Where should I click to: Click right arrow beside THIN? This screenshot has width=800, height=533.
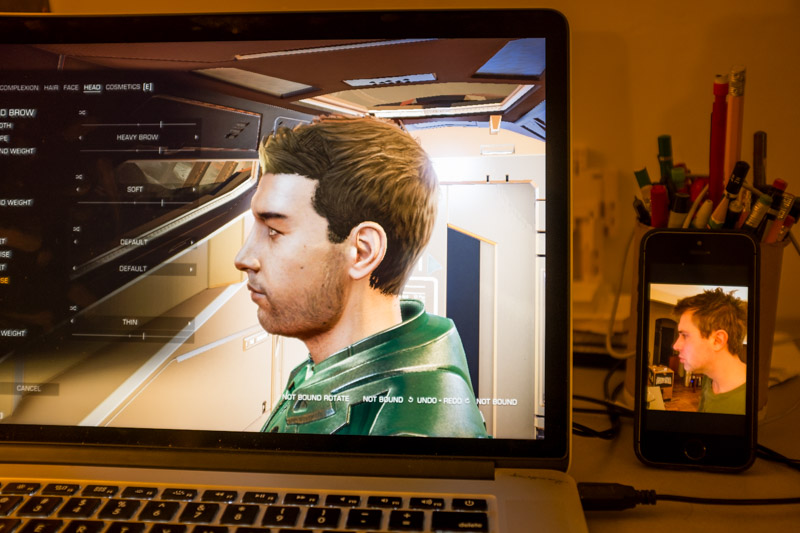pos(190,323)
